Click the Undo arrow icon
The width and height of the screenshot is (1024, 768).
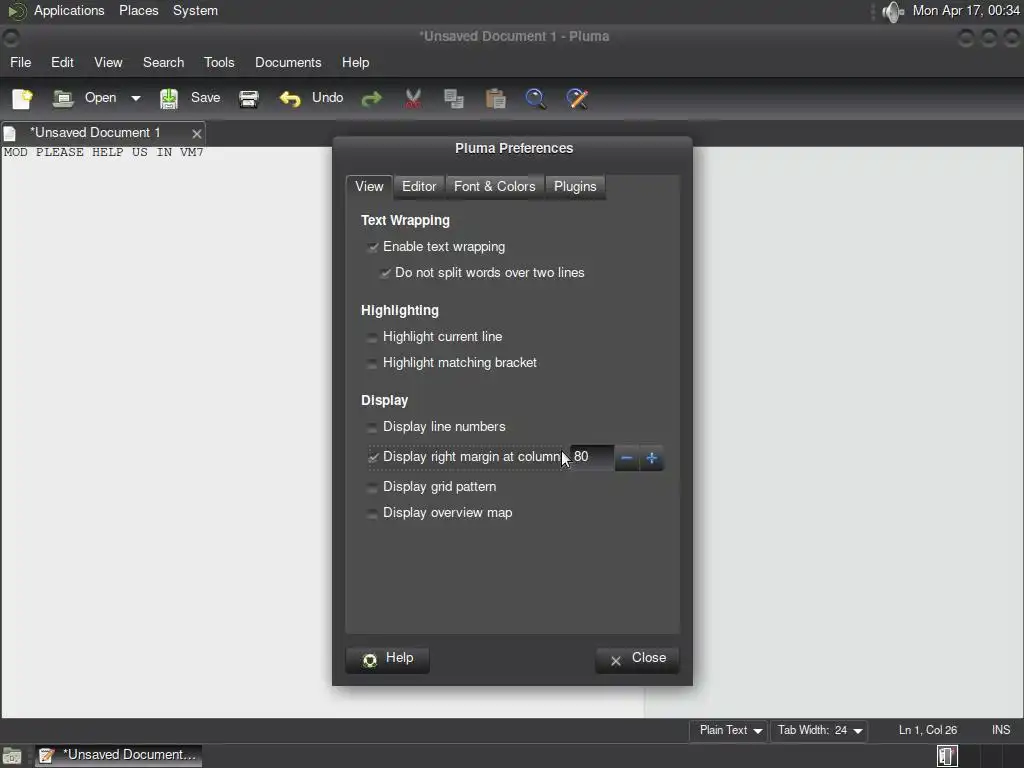click(290, 99)
